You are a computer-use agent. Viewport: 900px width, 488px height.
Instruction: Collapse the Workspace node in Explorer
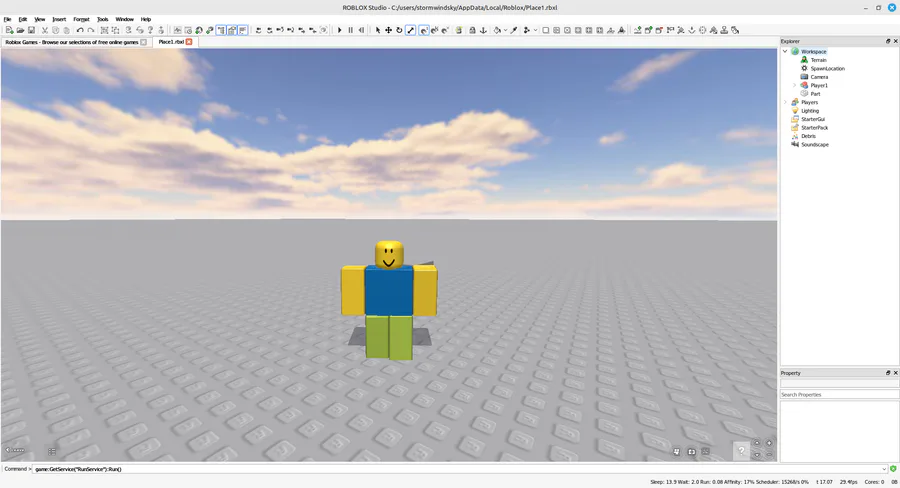785,51
